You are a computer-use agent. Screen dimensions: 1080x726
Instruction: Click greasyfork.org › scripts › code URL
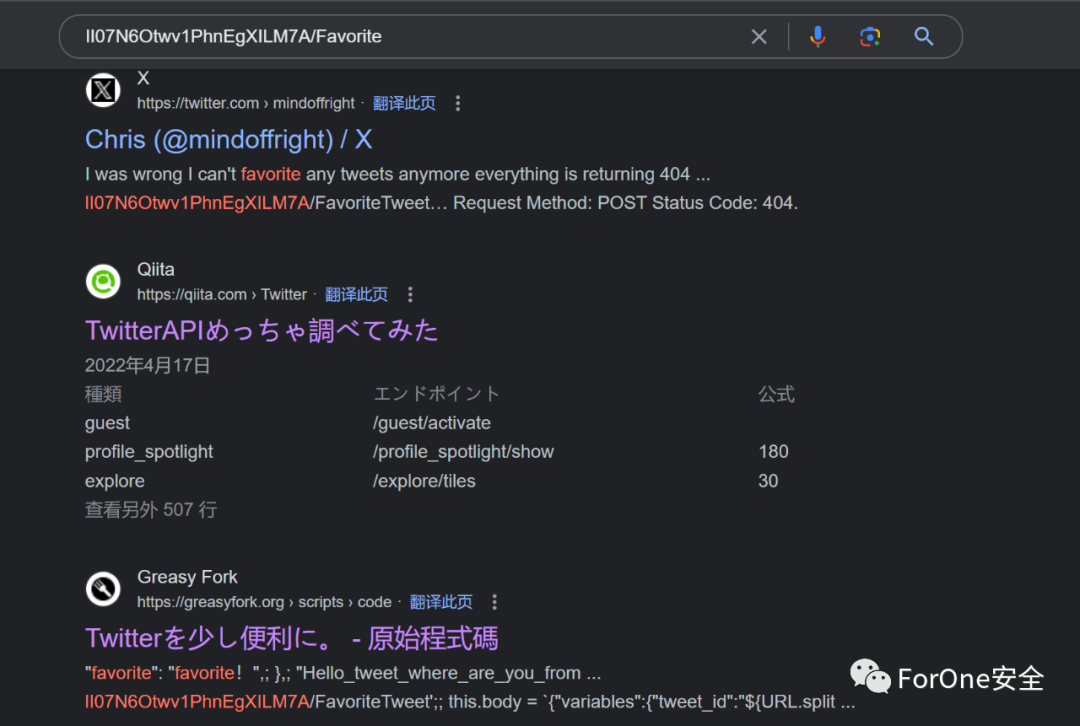point(264,602)
